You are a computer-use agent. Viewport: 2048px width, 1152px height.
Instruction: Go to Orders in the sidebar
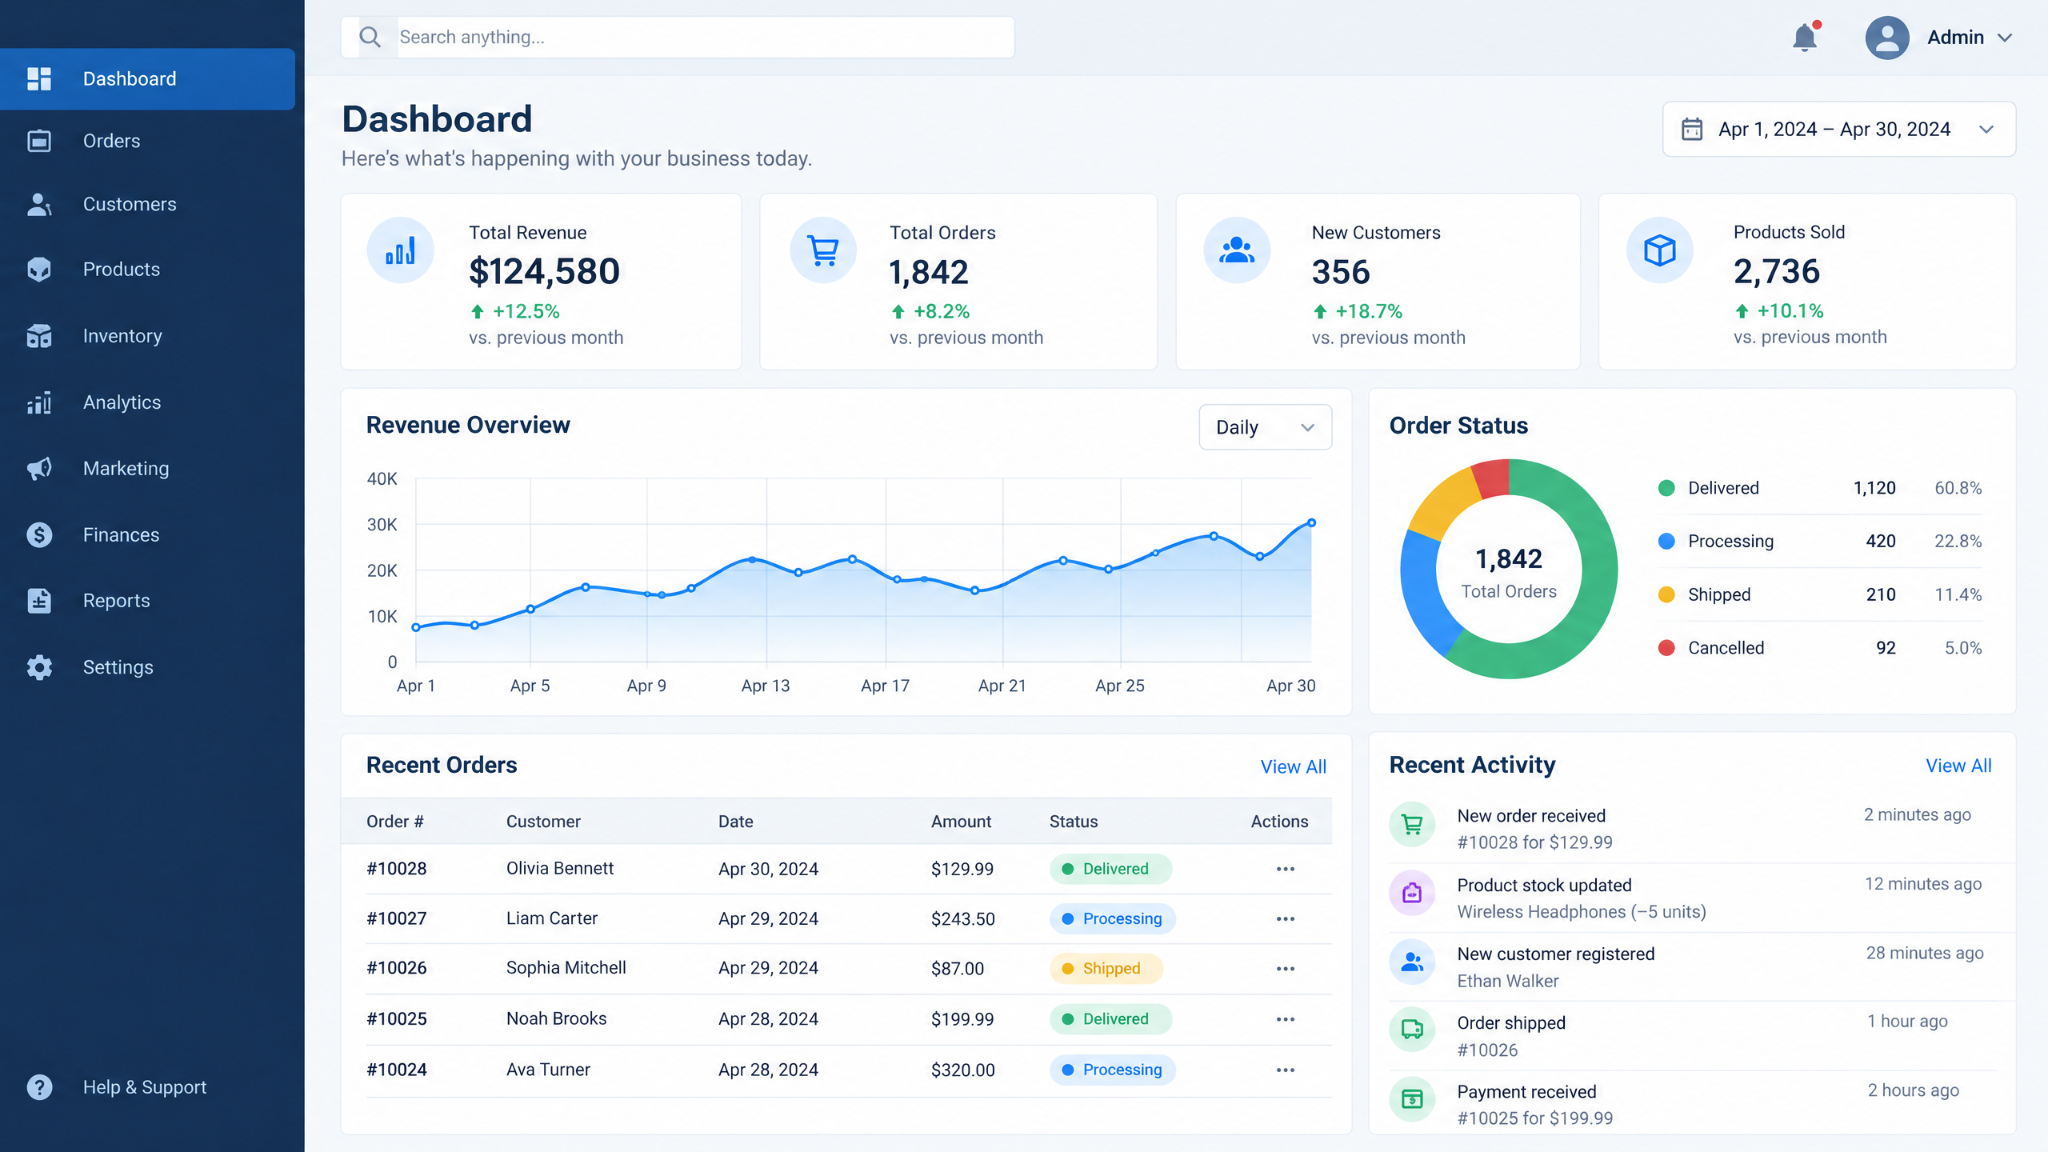(148, 141)
